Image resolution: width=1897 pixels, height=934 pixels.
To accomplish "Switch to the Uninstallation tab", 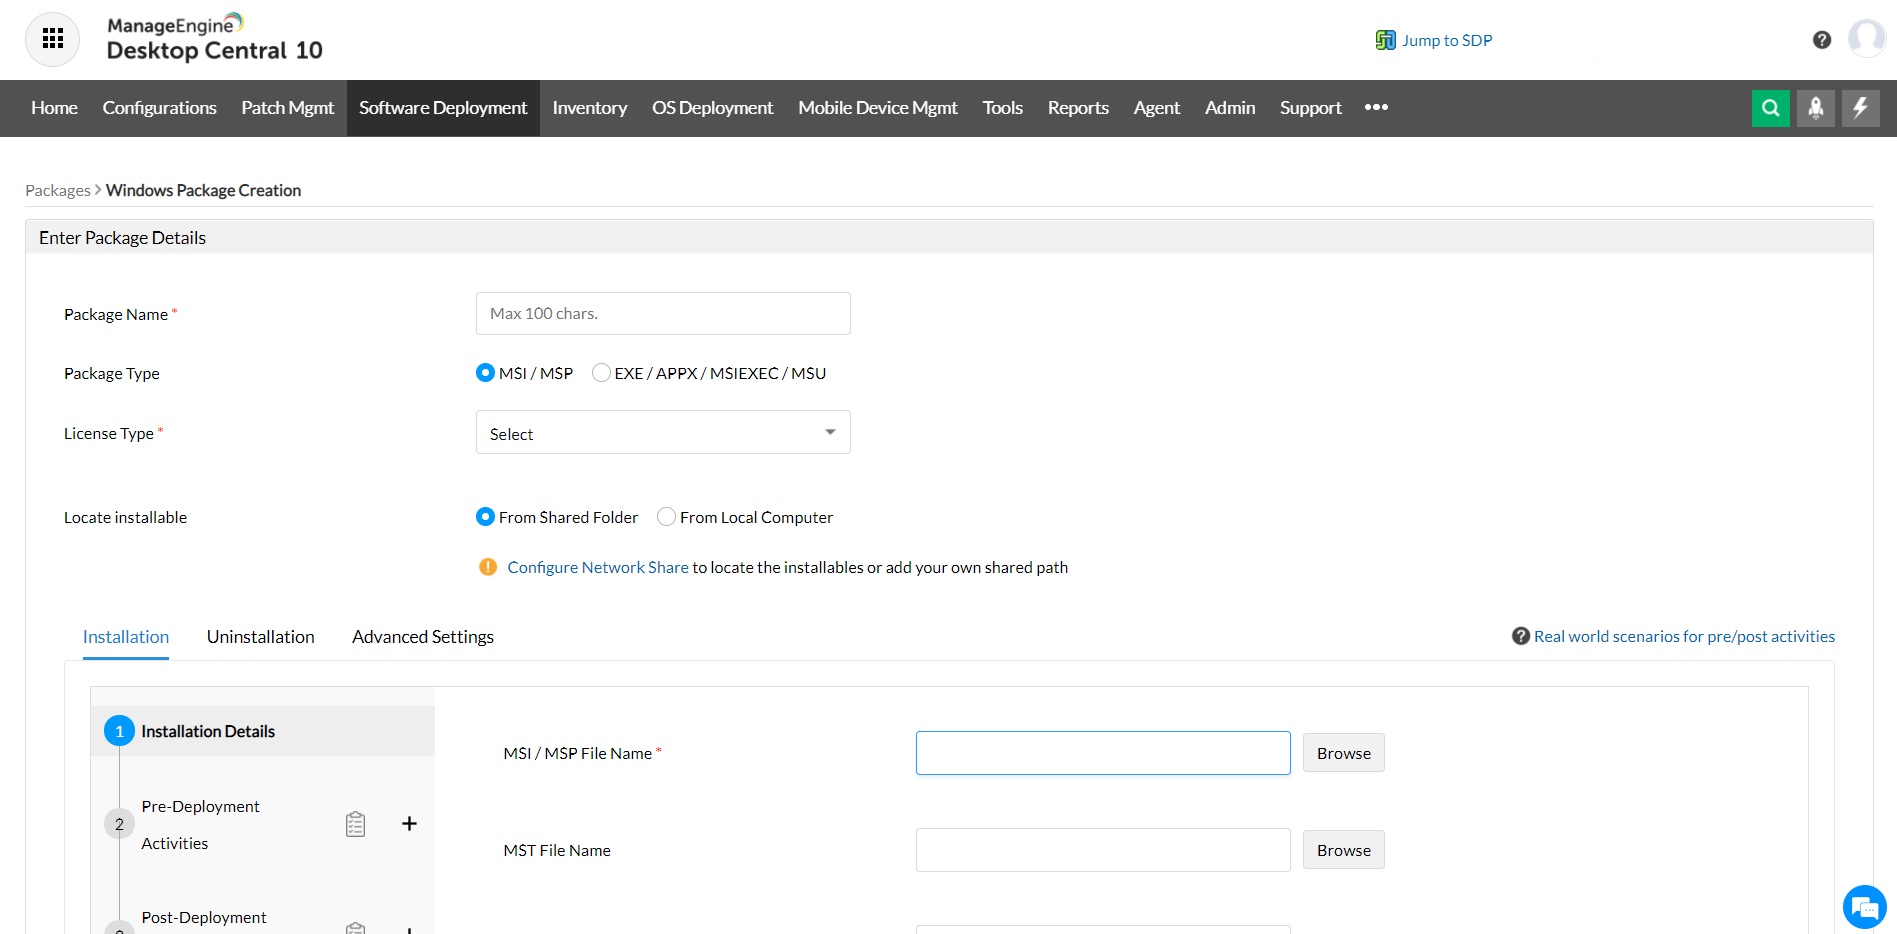I will (260, 637).
